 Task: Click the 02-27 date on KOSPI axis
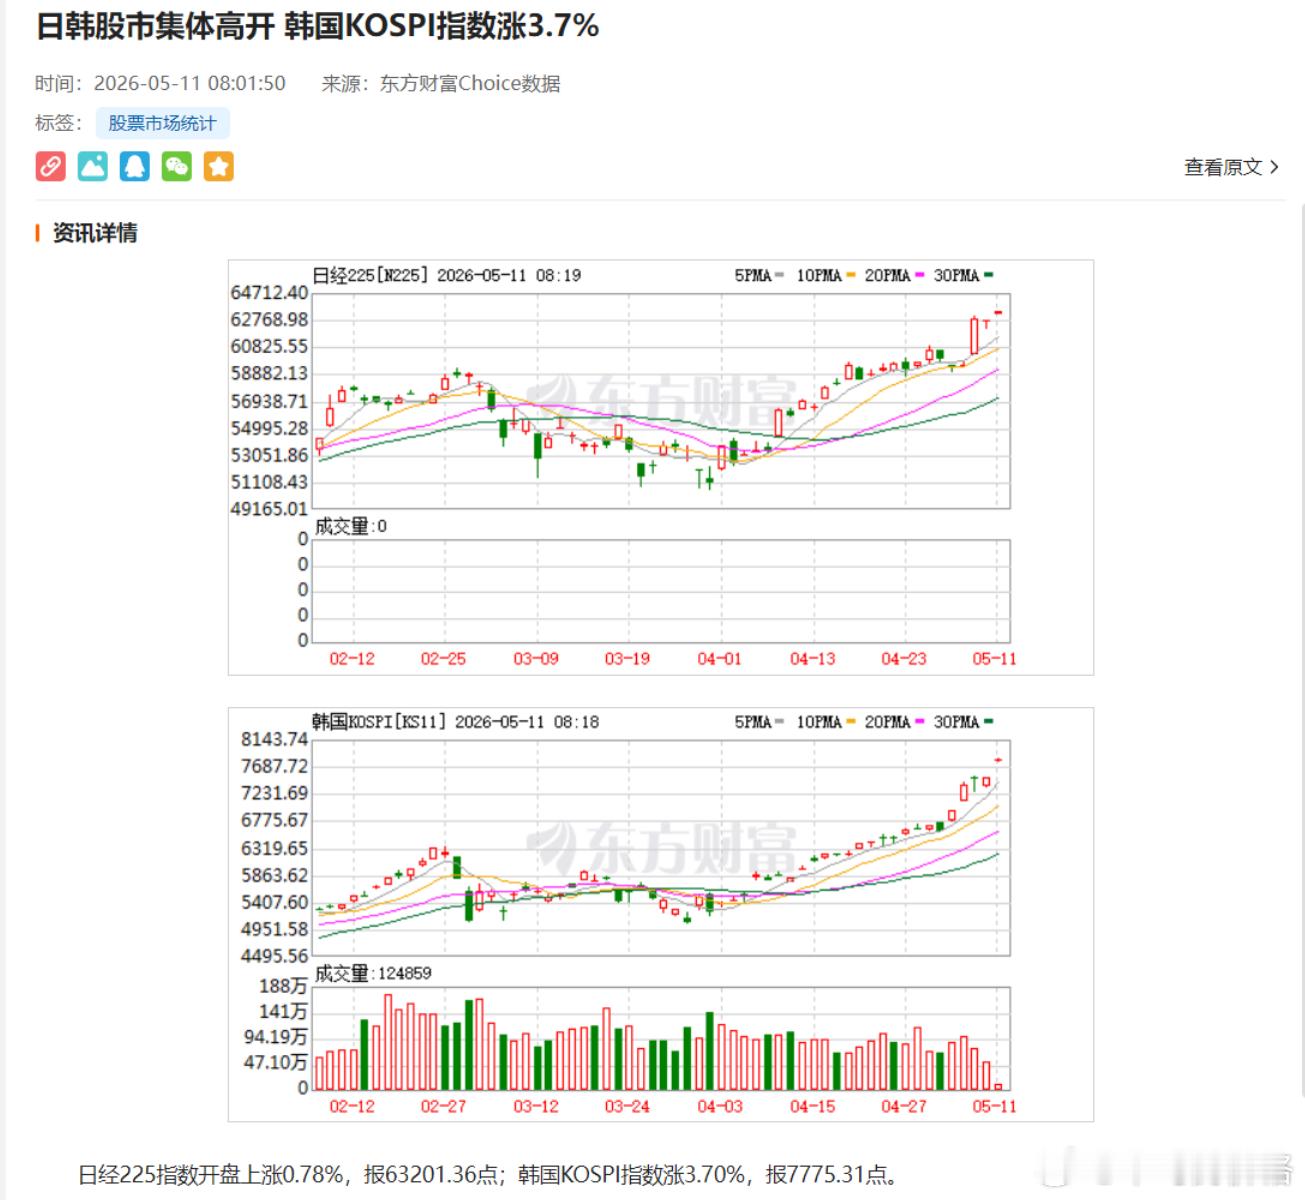(x=443, y=1106)
